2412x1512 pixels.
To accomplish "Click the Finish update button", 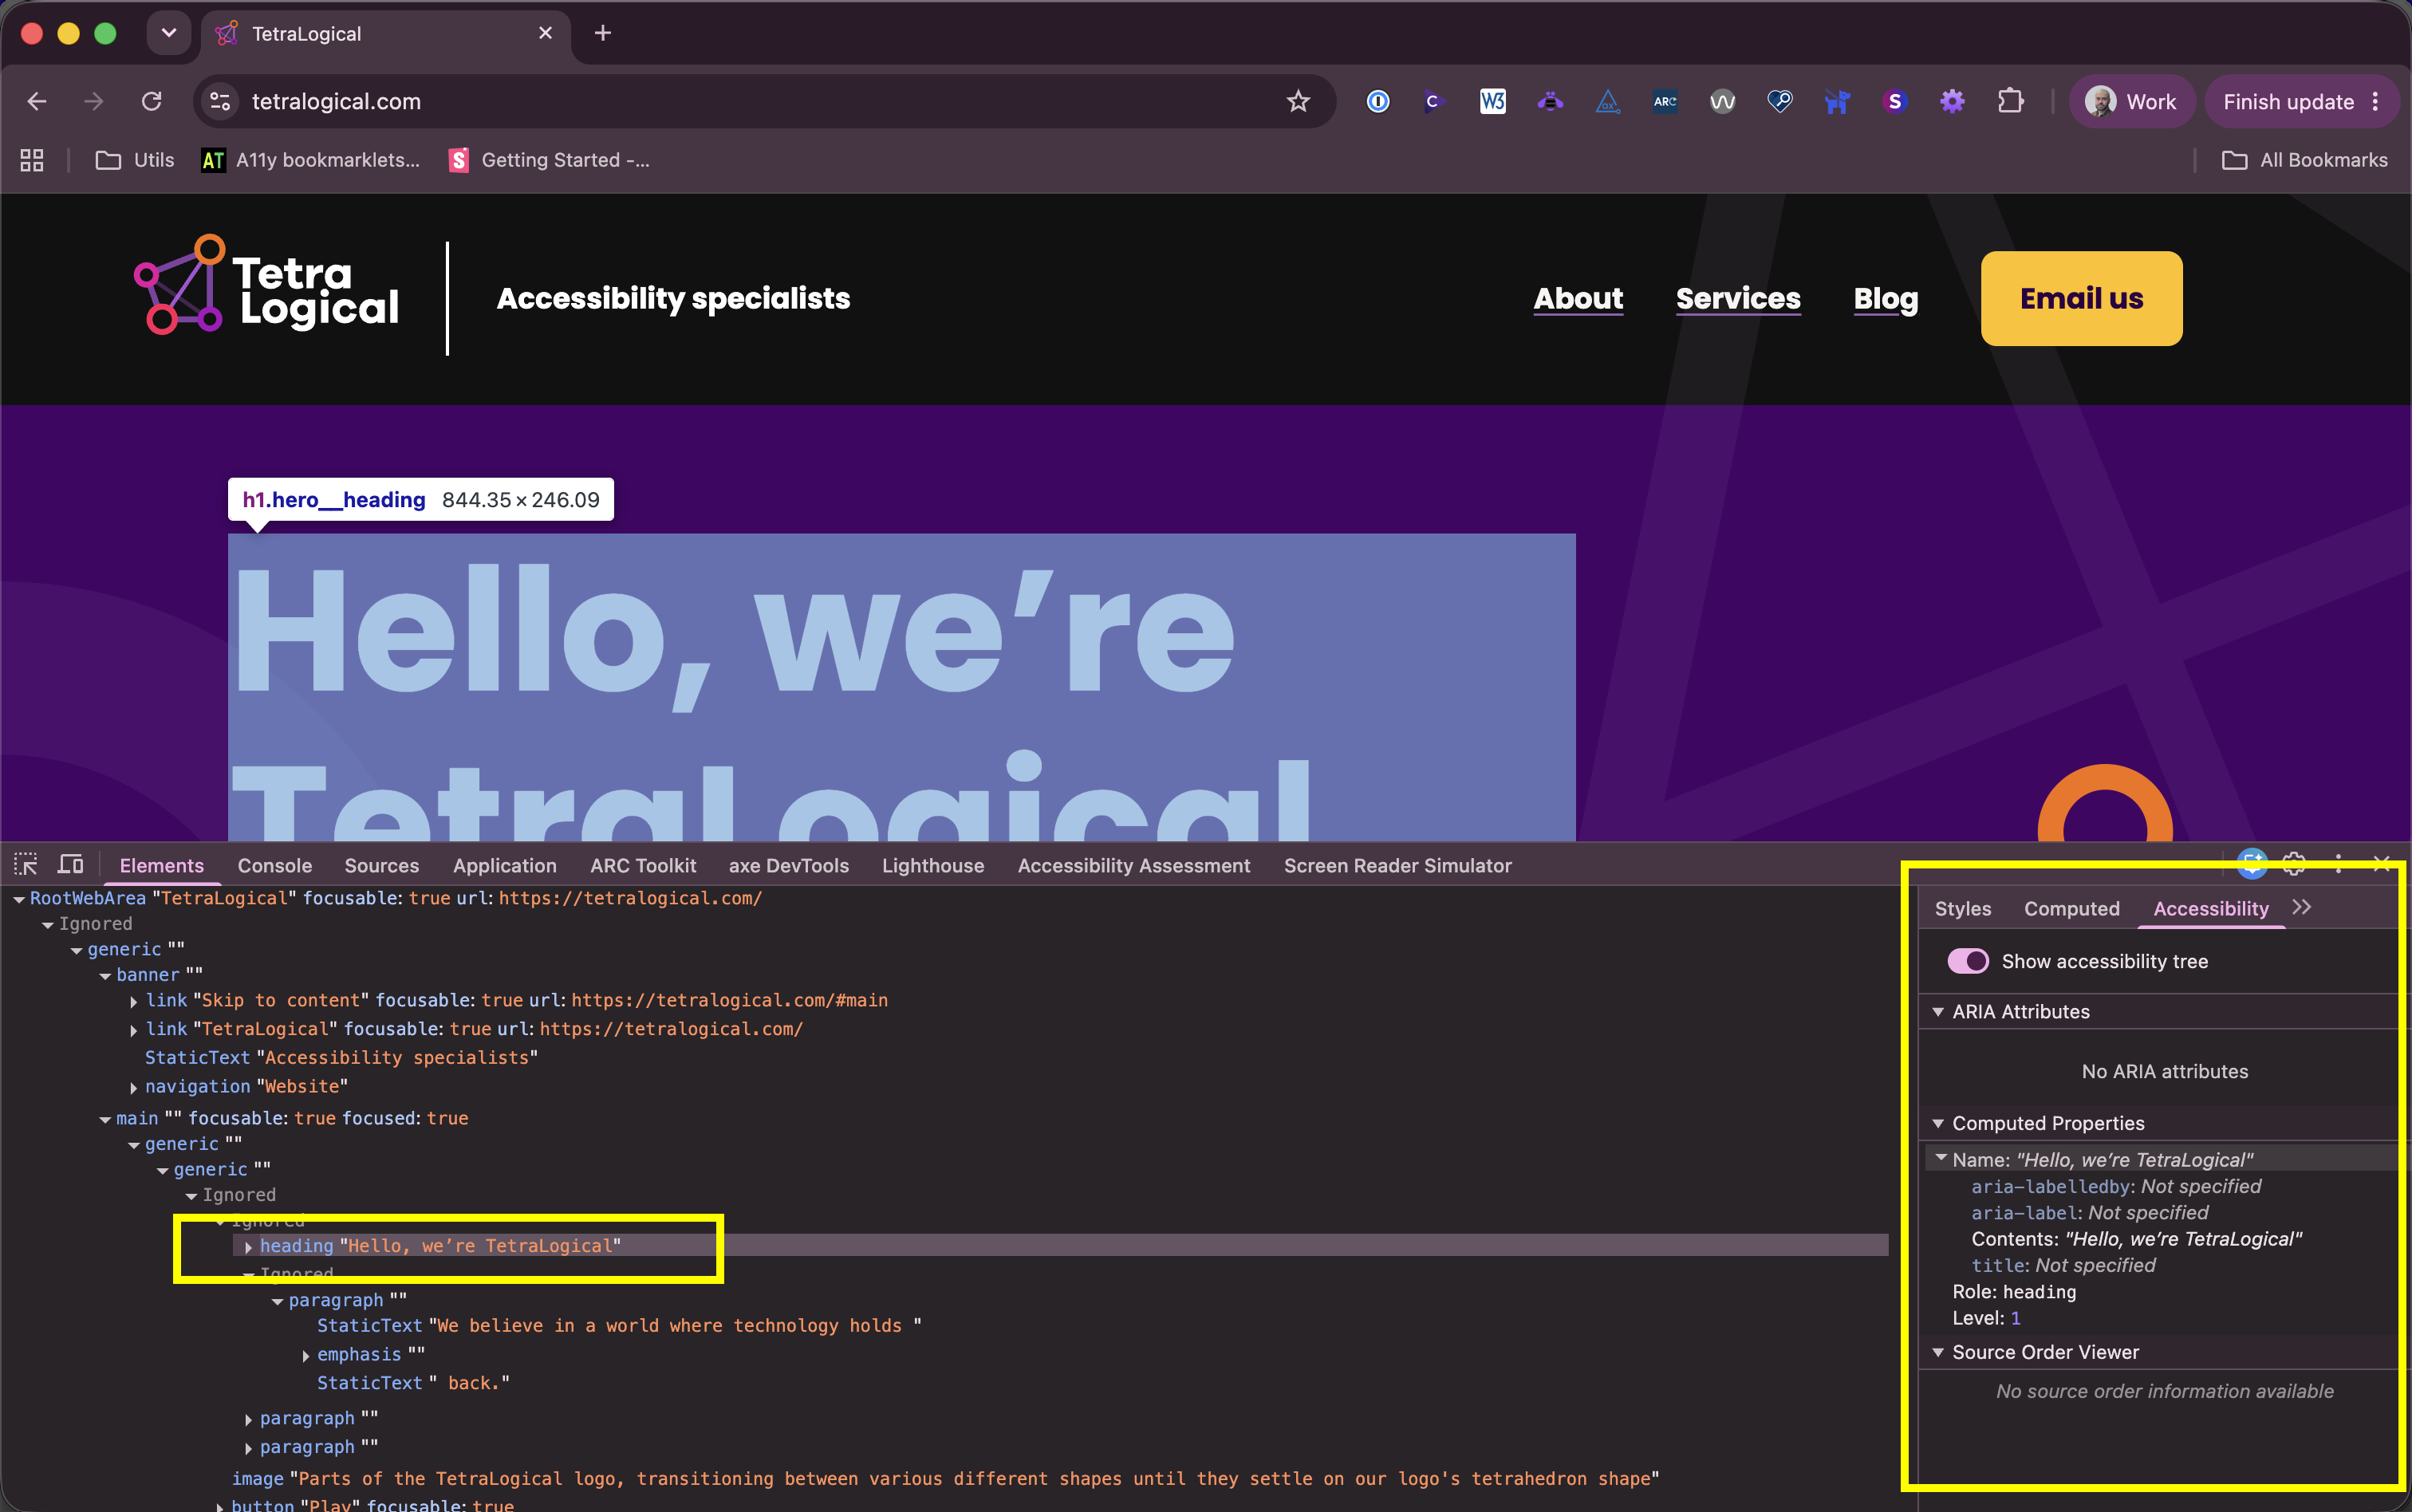I will [x=2288, y=101].
